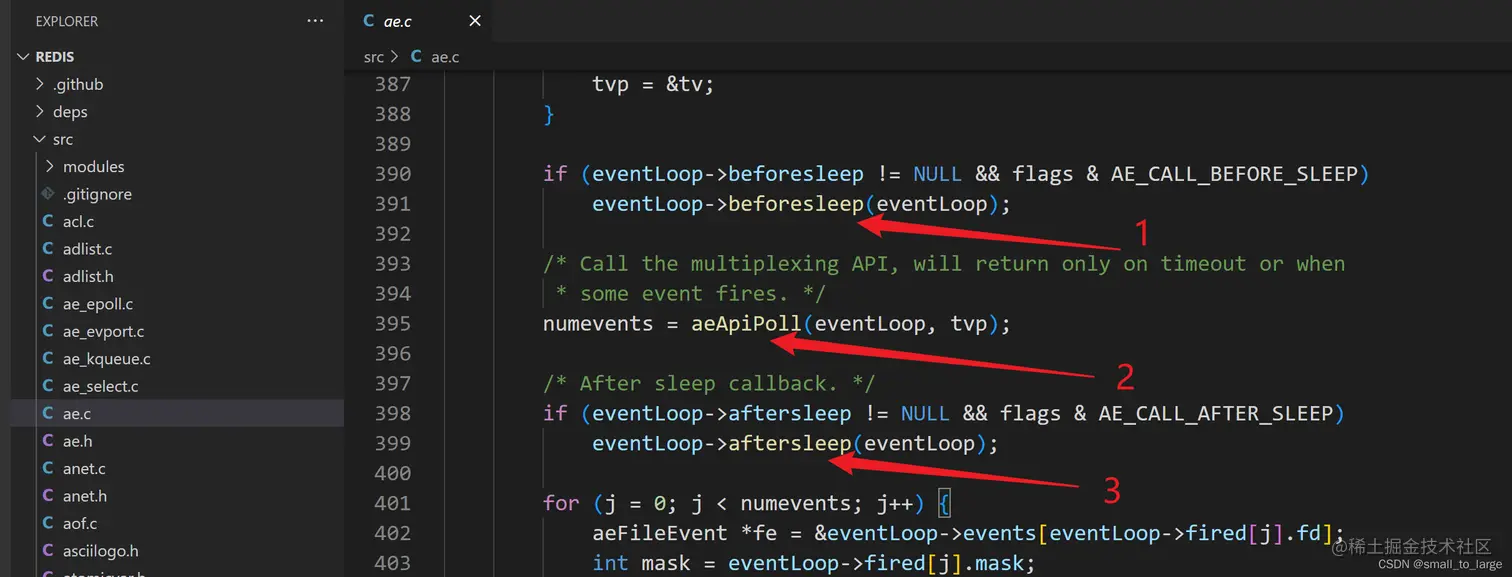Click the C icon in the ae.c tab

click(x=369, y=21)
